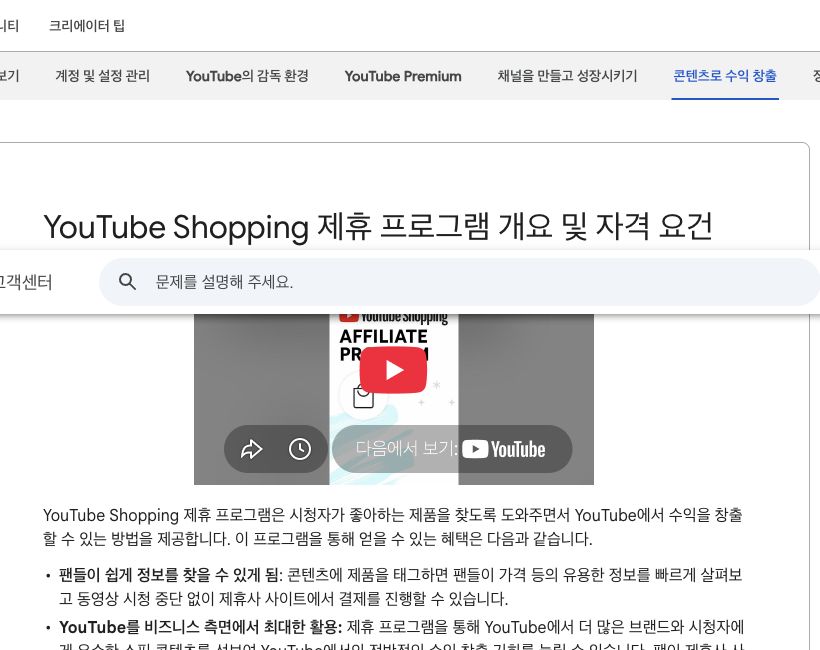Select 콘텐츠로 수익 창출 tab
Image resolution: width=820 pixels, height=650 pixels.
pos(725,76)
